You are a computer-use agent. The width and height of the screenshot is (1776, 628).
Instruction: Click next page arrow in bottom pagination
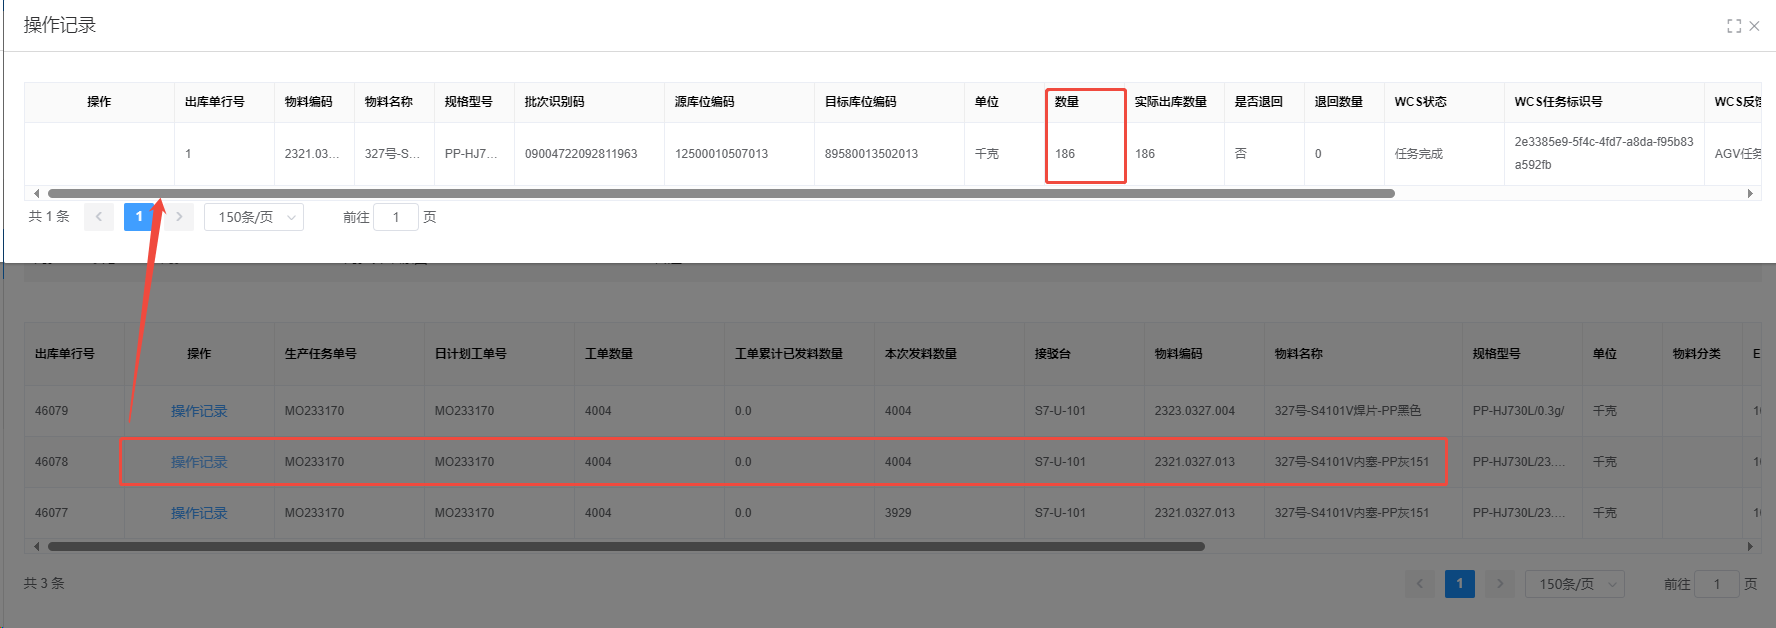[1499, 584]
